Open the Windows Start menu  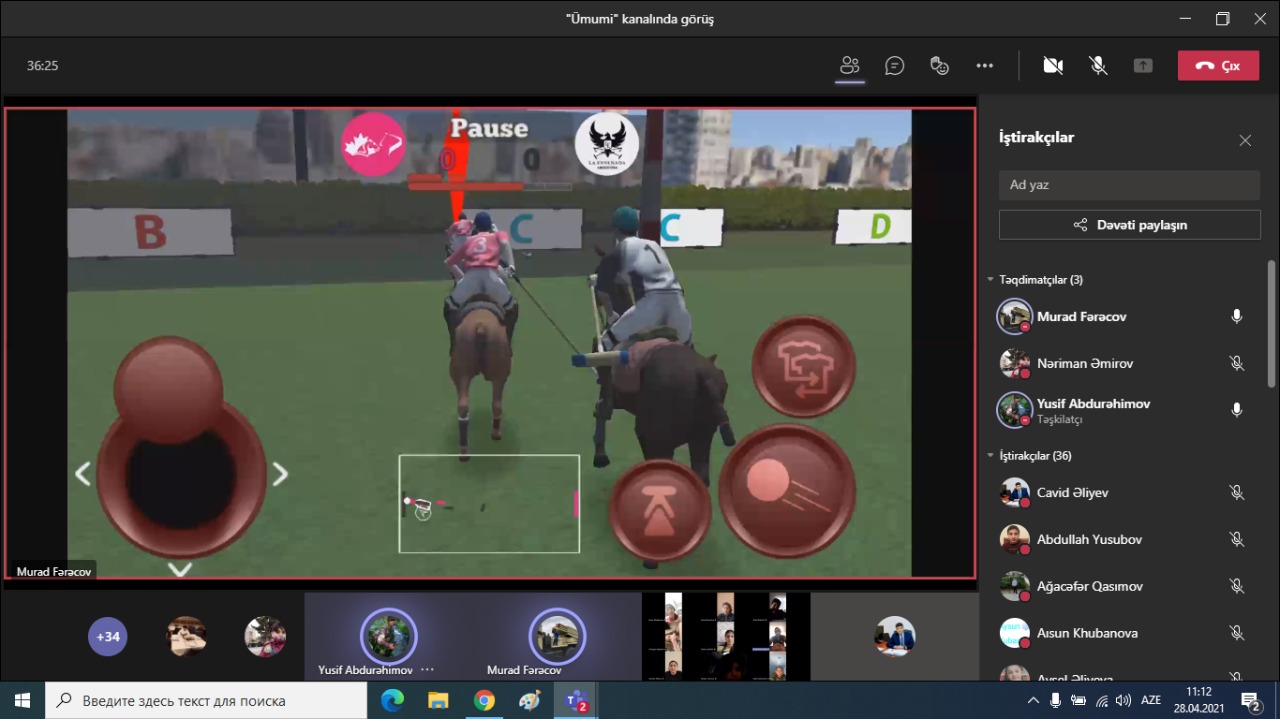(22, 700)
